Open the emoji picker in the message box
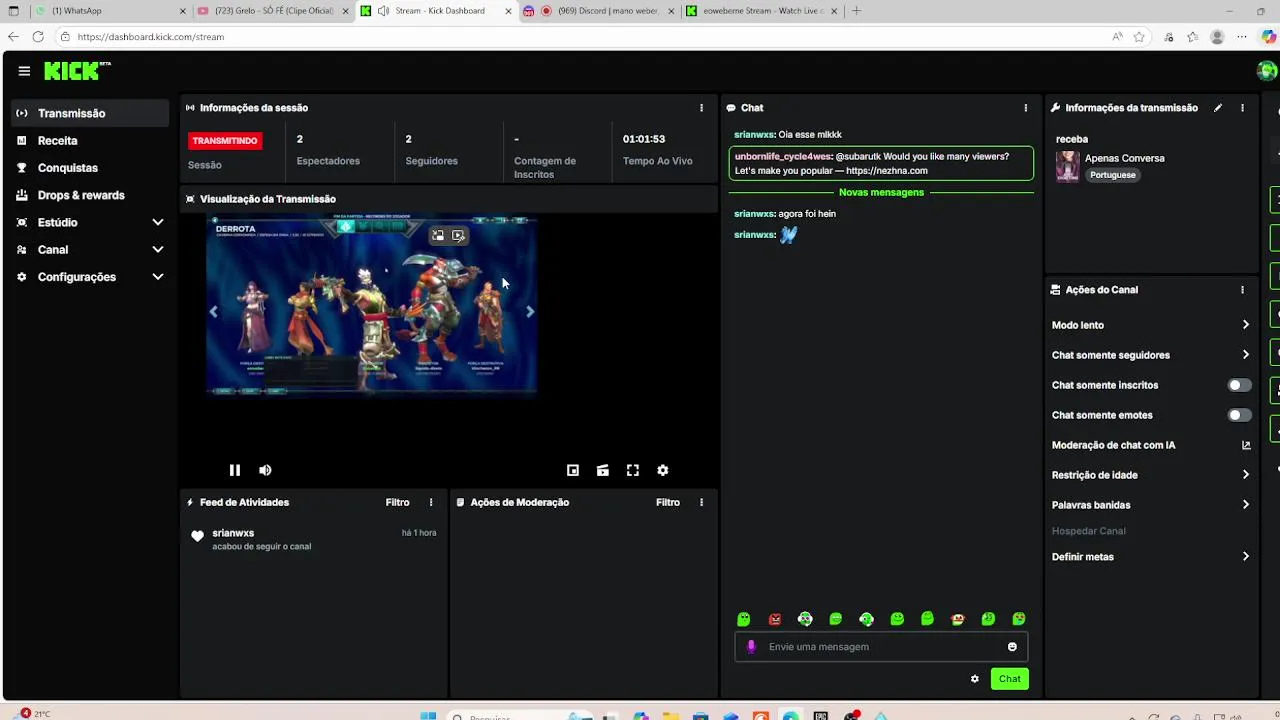Screen dimensions: 1280x720 pyautogui.click(x=1012, y=647)
